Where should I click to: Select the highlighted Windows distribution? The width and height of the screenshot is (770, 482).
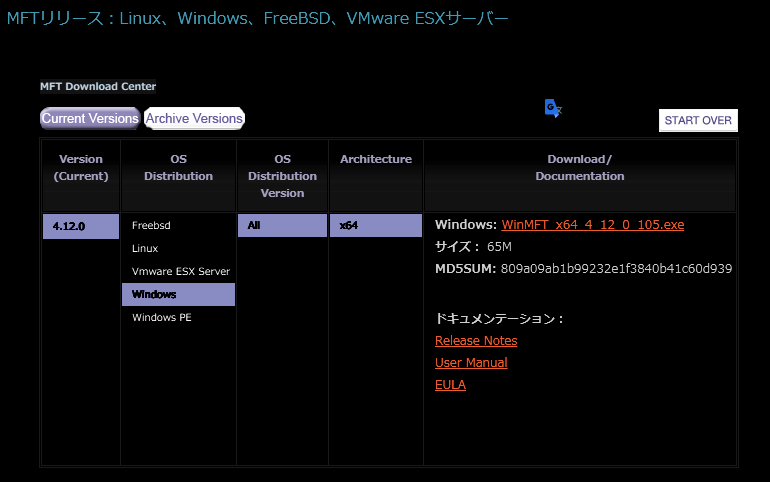[x=178, y=295]
